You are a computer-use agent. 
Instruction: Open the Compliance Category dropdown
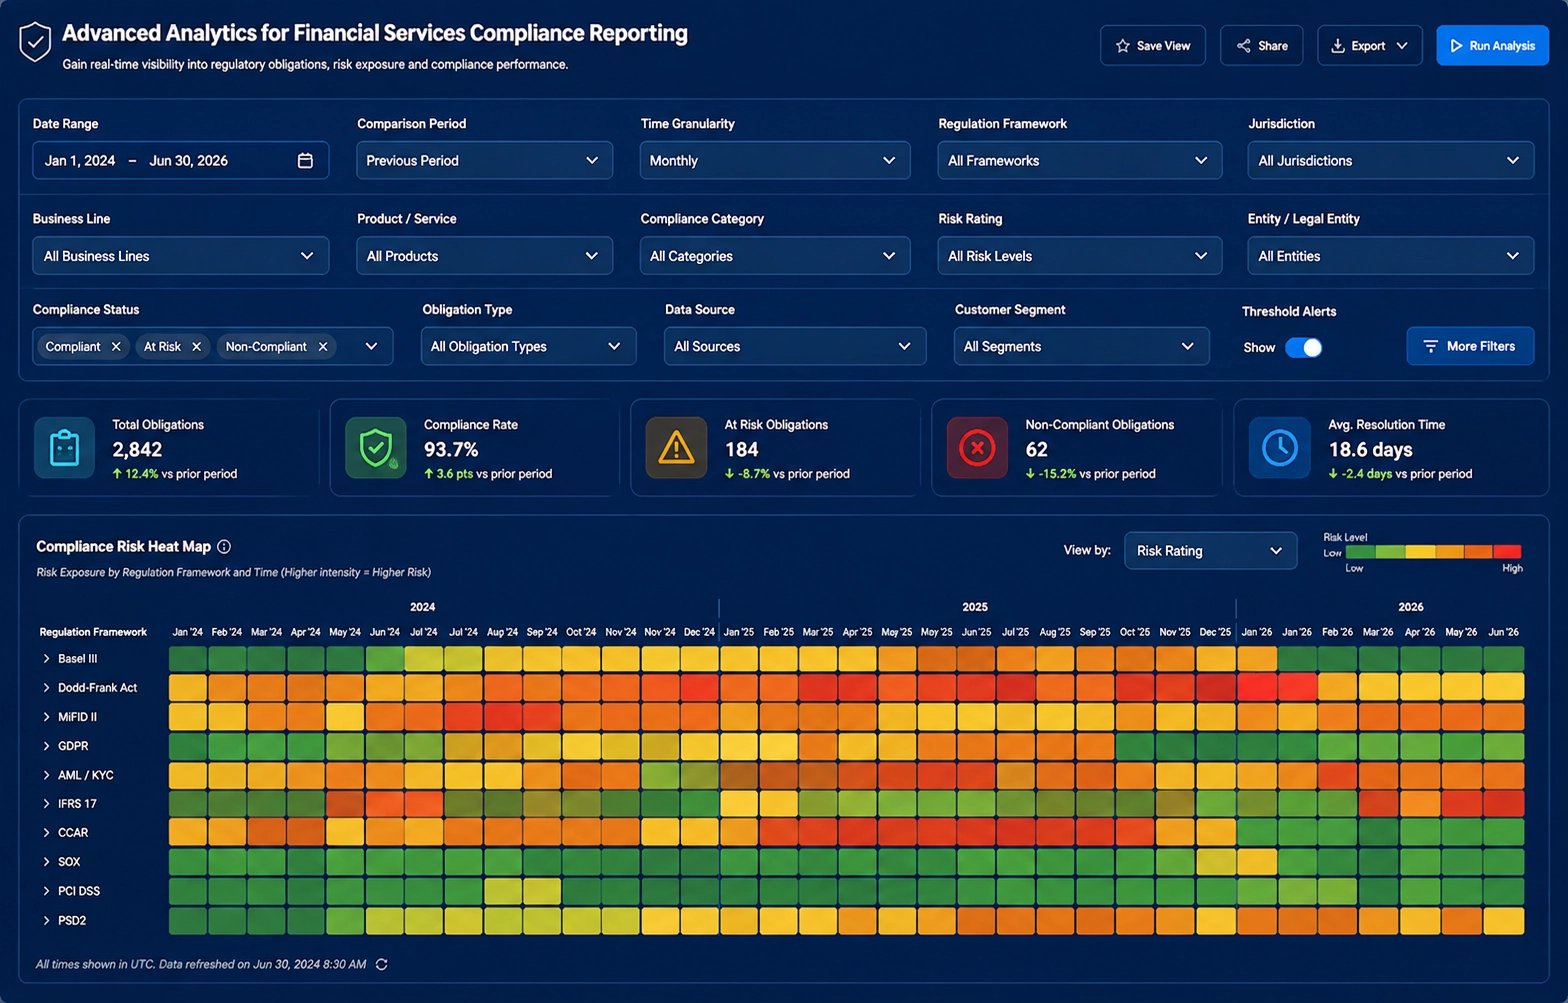pos(775,256)
